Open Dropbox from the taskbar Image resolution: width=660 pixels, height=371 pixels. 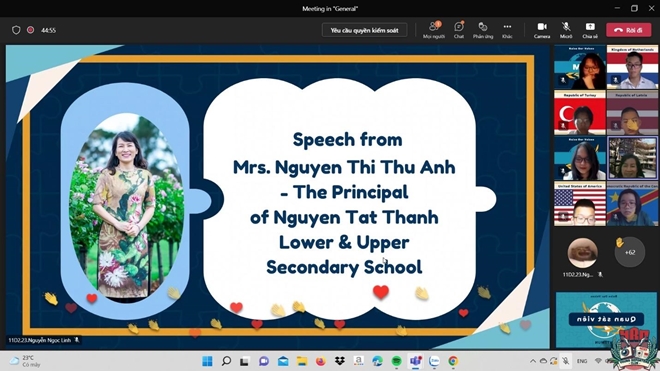coord(340,361)
